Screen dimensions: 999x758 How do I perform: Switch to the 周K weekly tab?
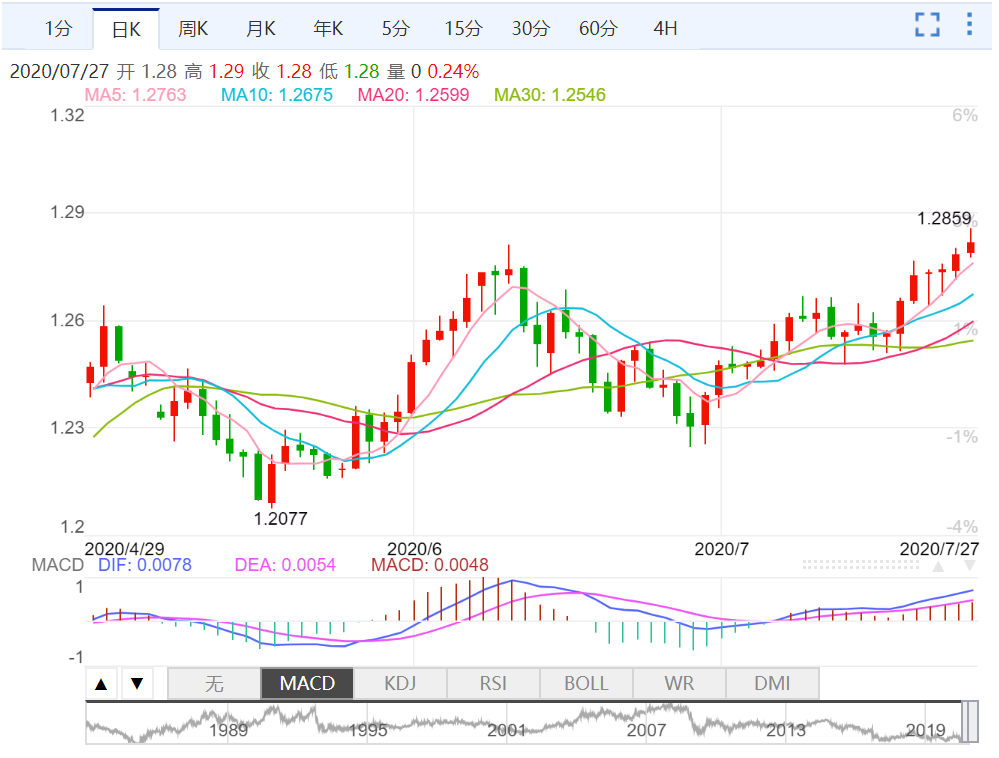click(x=193, y=29)
